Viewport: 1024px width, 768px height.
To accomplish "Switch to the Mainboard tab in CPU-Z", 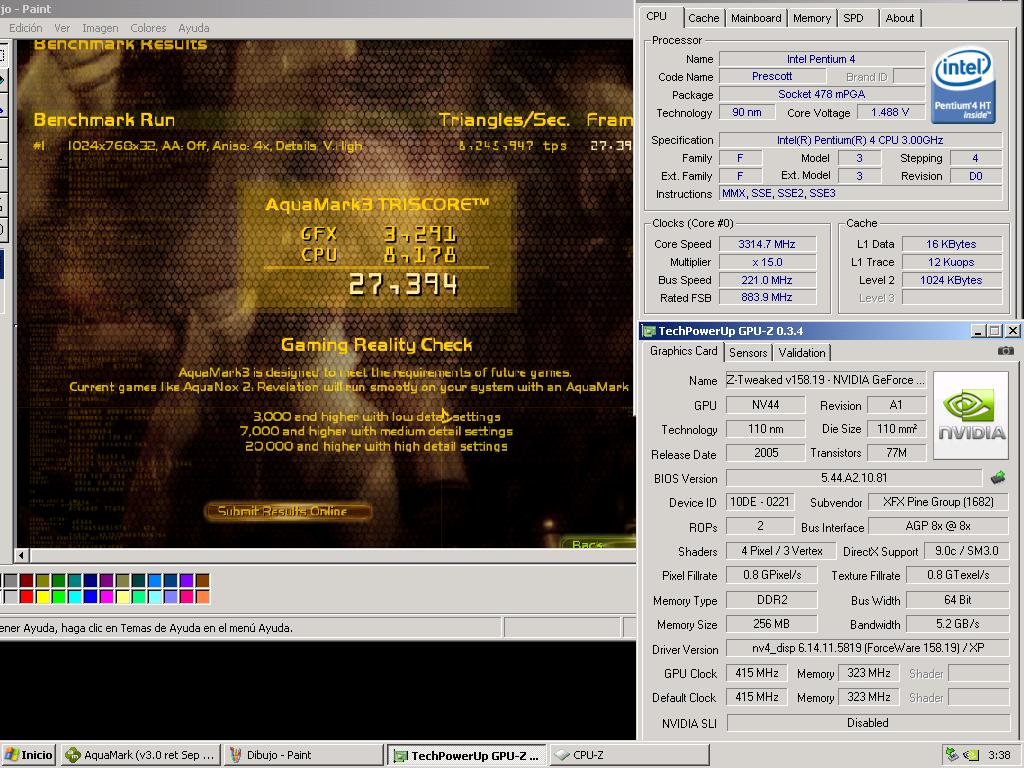I will click(x=756, y=18).
